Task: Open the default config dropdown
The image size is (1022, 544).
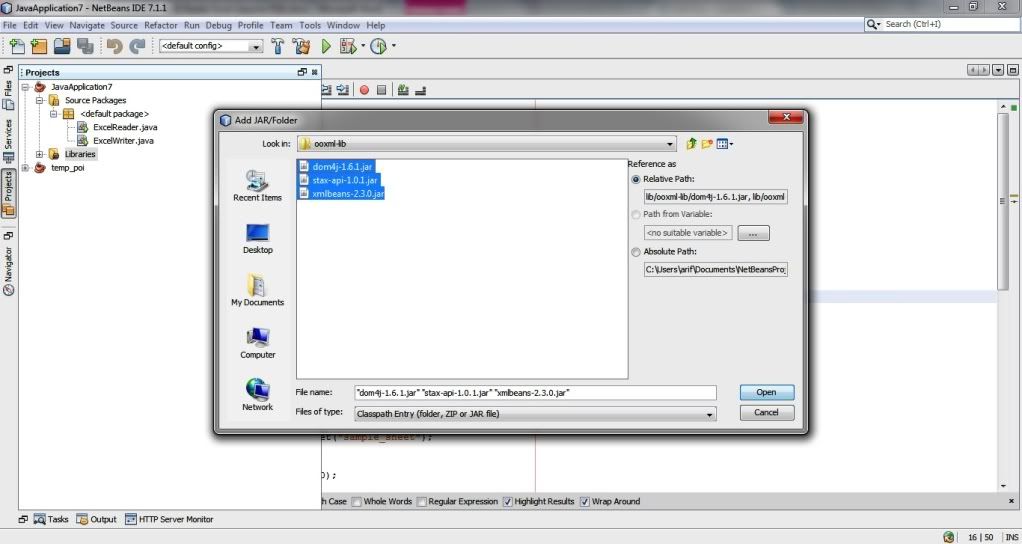Action: click(256, 46)
